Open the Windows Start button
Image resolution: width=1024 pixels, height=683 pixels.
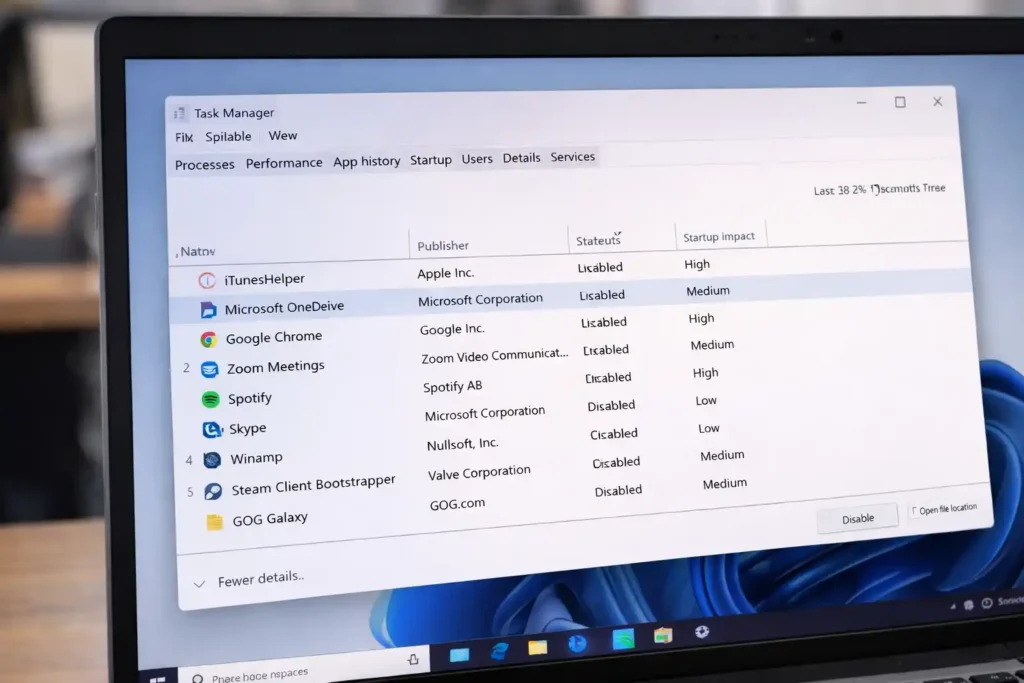point(157,679)
